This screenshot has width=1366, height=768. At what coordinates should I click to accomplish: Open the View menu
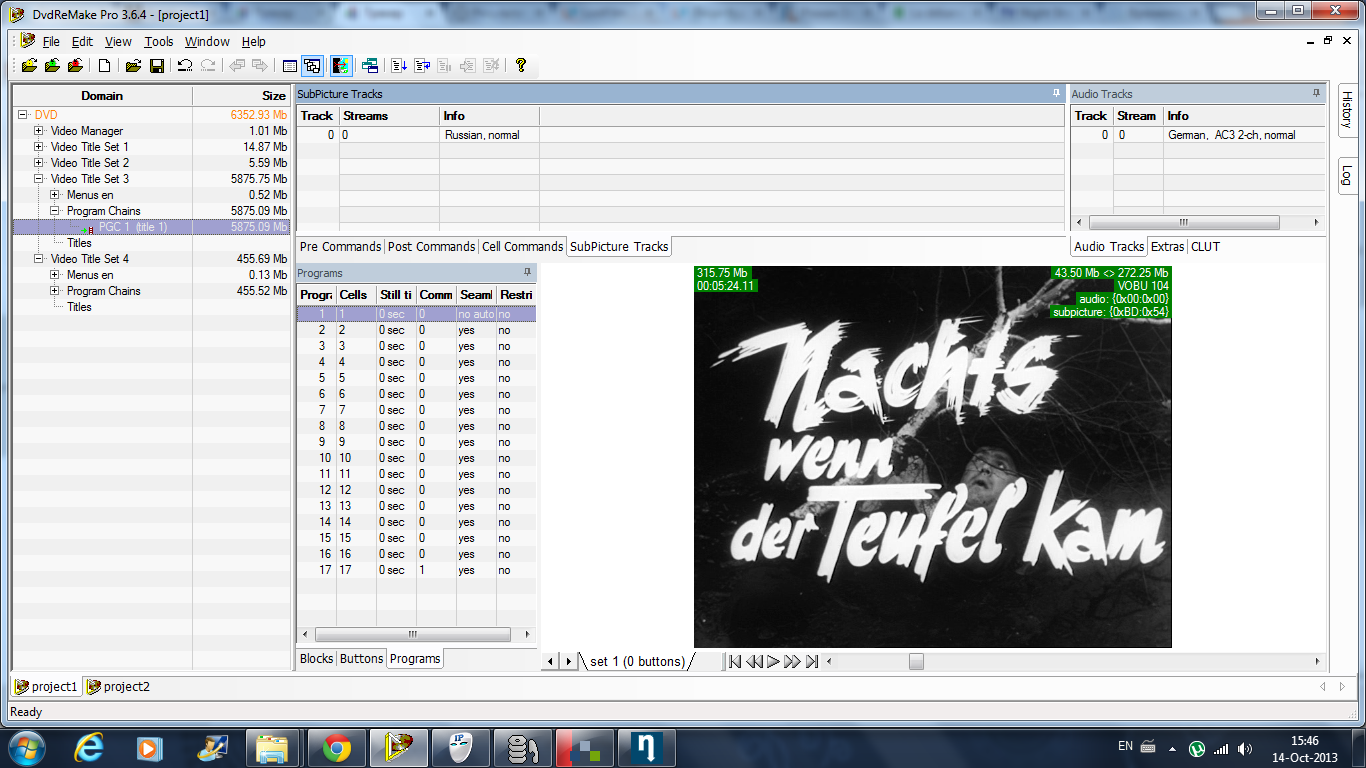click(x=118, y=42)
